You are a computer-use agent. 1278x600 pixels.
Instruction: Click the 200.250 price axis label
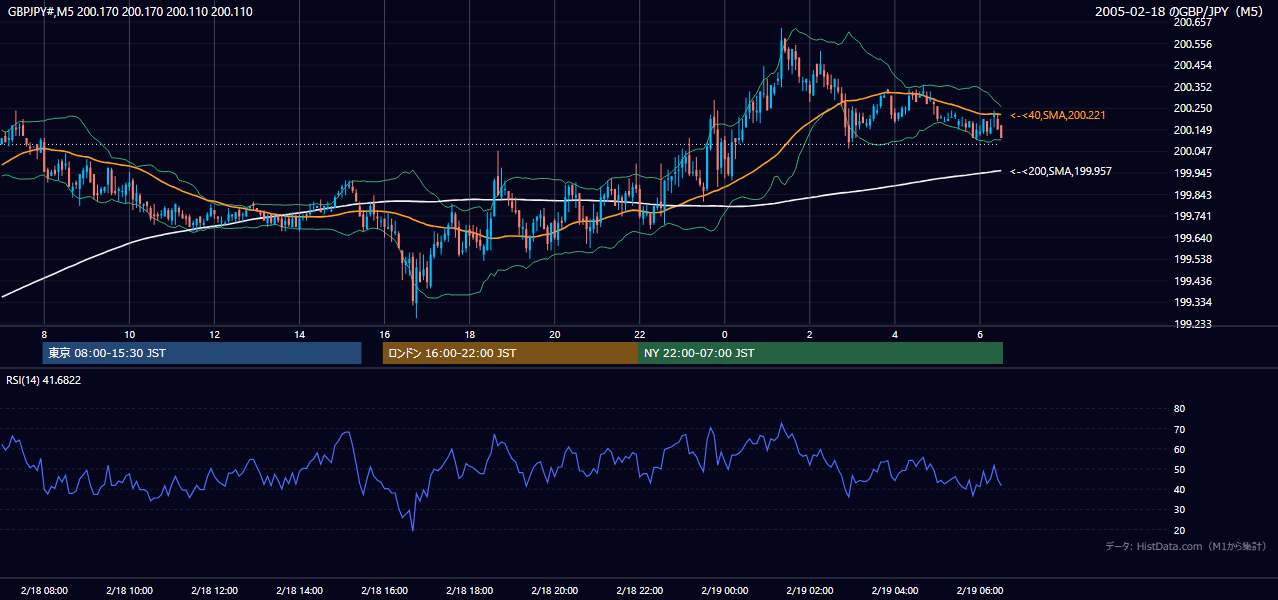click(1193, 108)
